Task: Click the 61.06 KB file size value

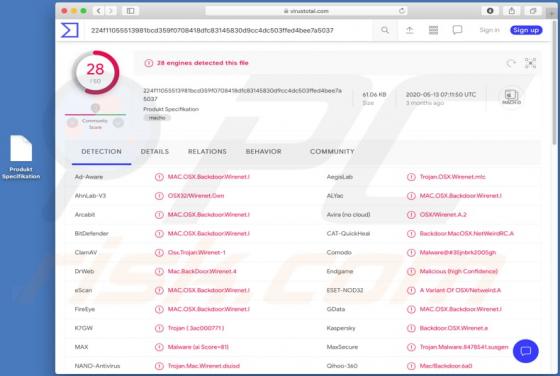Action: (374, 95)
